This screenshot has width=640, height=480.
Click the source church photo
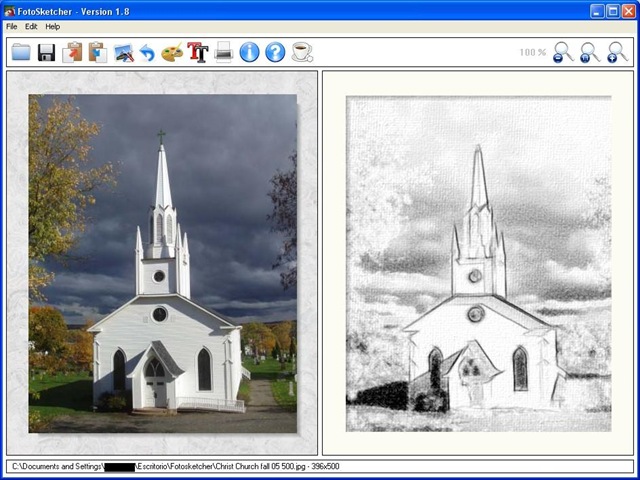[x=163, y=263]
